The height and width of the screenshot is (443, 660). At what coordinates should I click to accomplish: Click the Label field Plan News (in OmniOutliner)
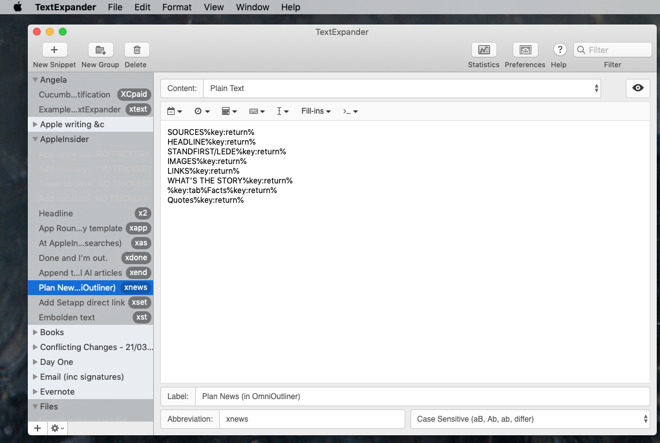click(x=422, y=396)
